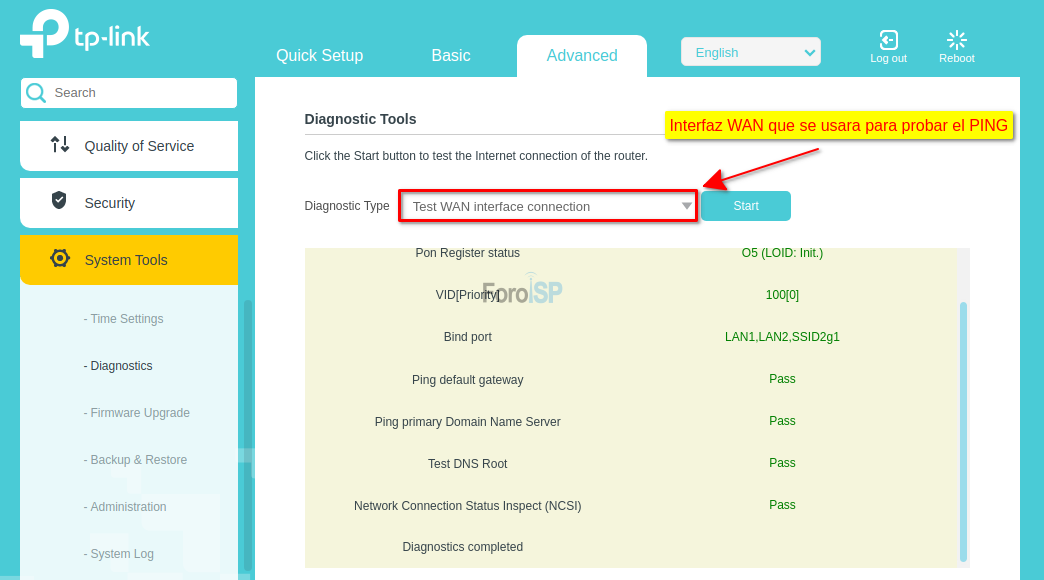Click the Log out icon
This screenshot has width=1044, height=580.
click(x=888, y=40)
